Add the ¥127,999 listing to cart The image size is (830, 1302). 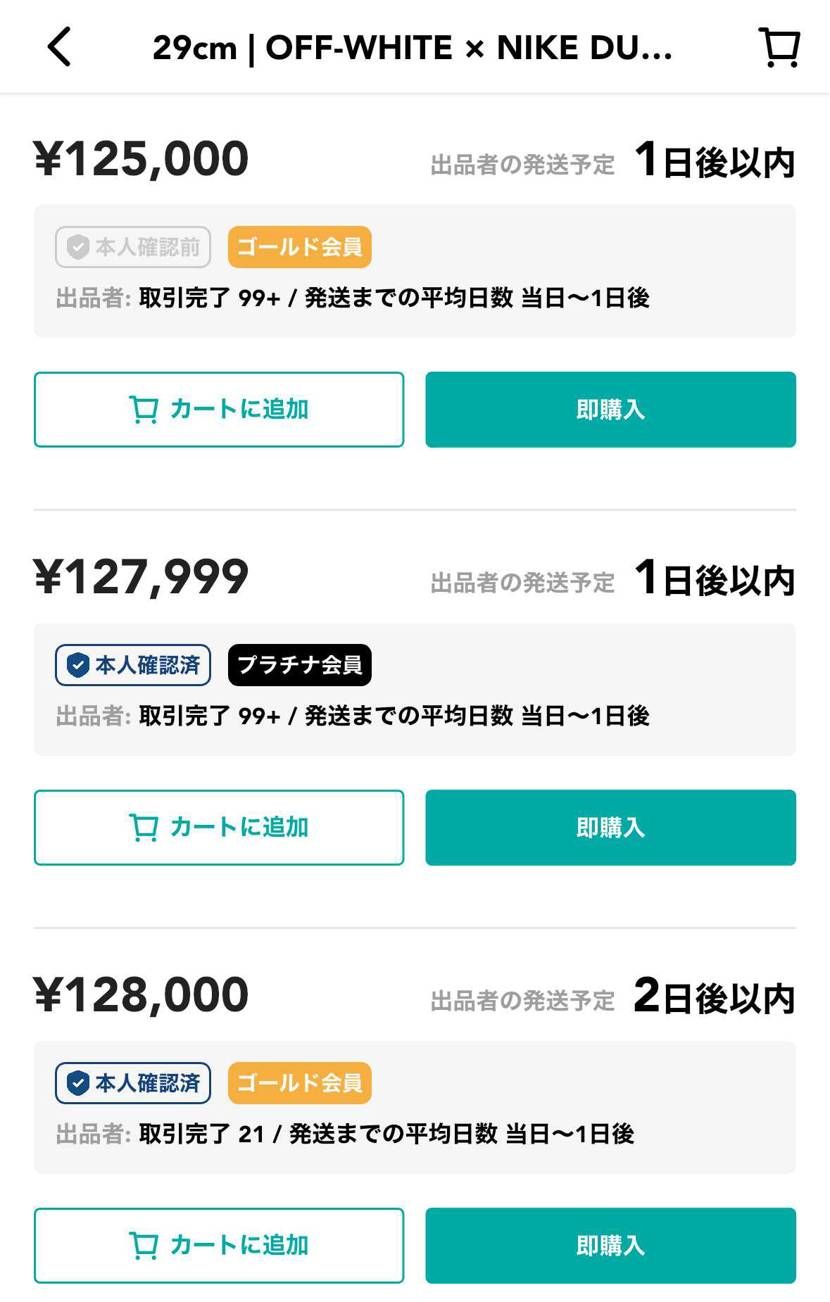click(x=219, y=828)
